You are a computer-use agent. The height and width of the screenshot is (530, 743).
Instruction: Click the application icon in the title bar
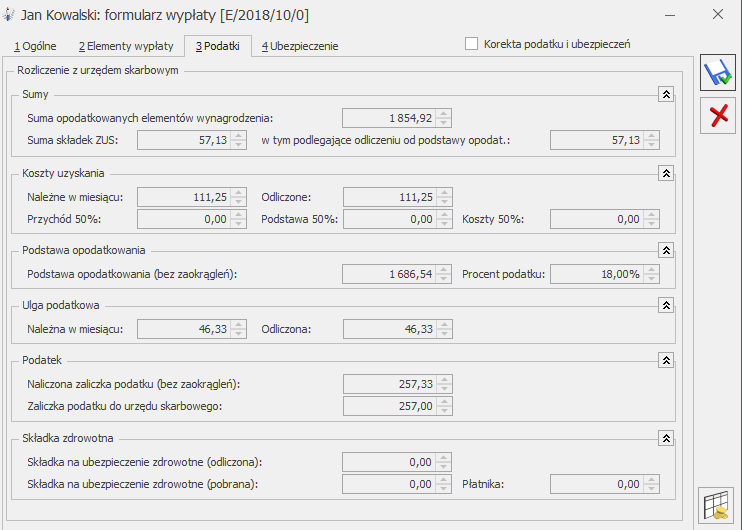[9, 15]
